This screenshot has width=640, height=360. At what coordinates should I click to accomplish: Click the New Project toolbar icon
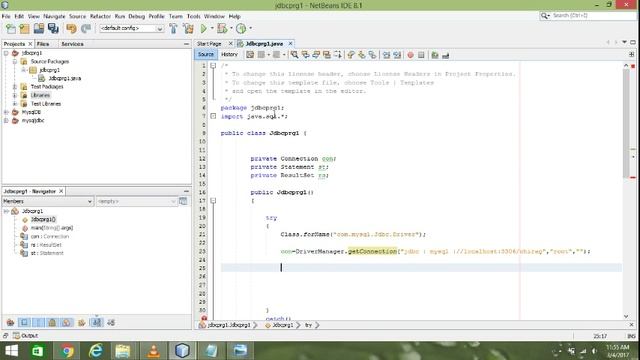pyautogui.click(x=24, y=28)
